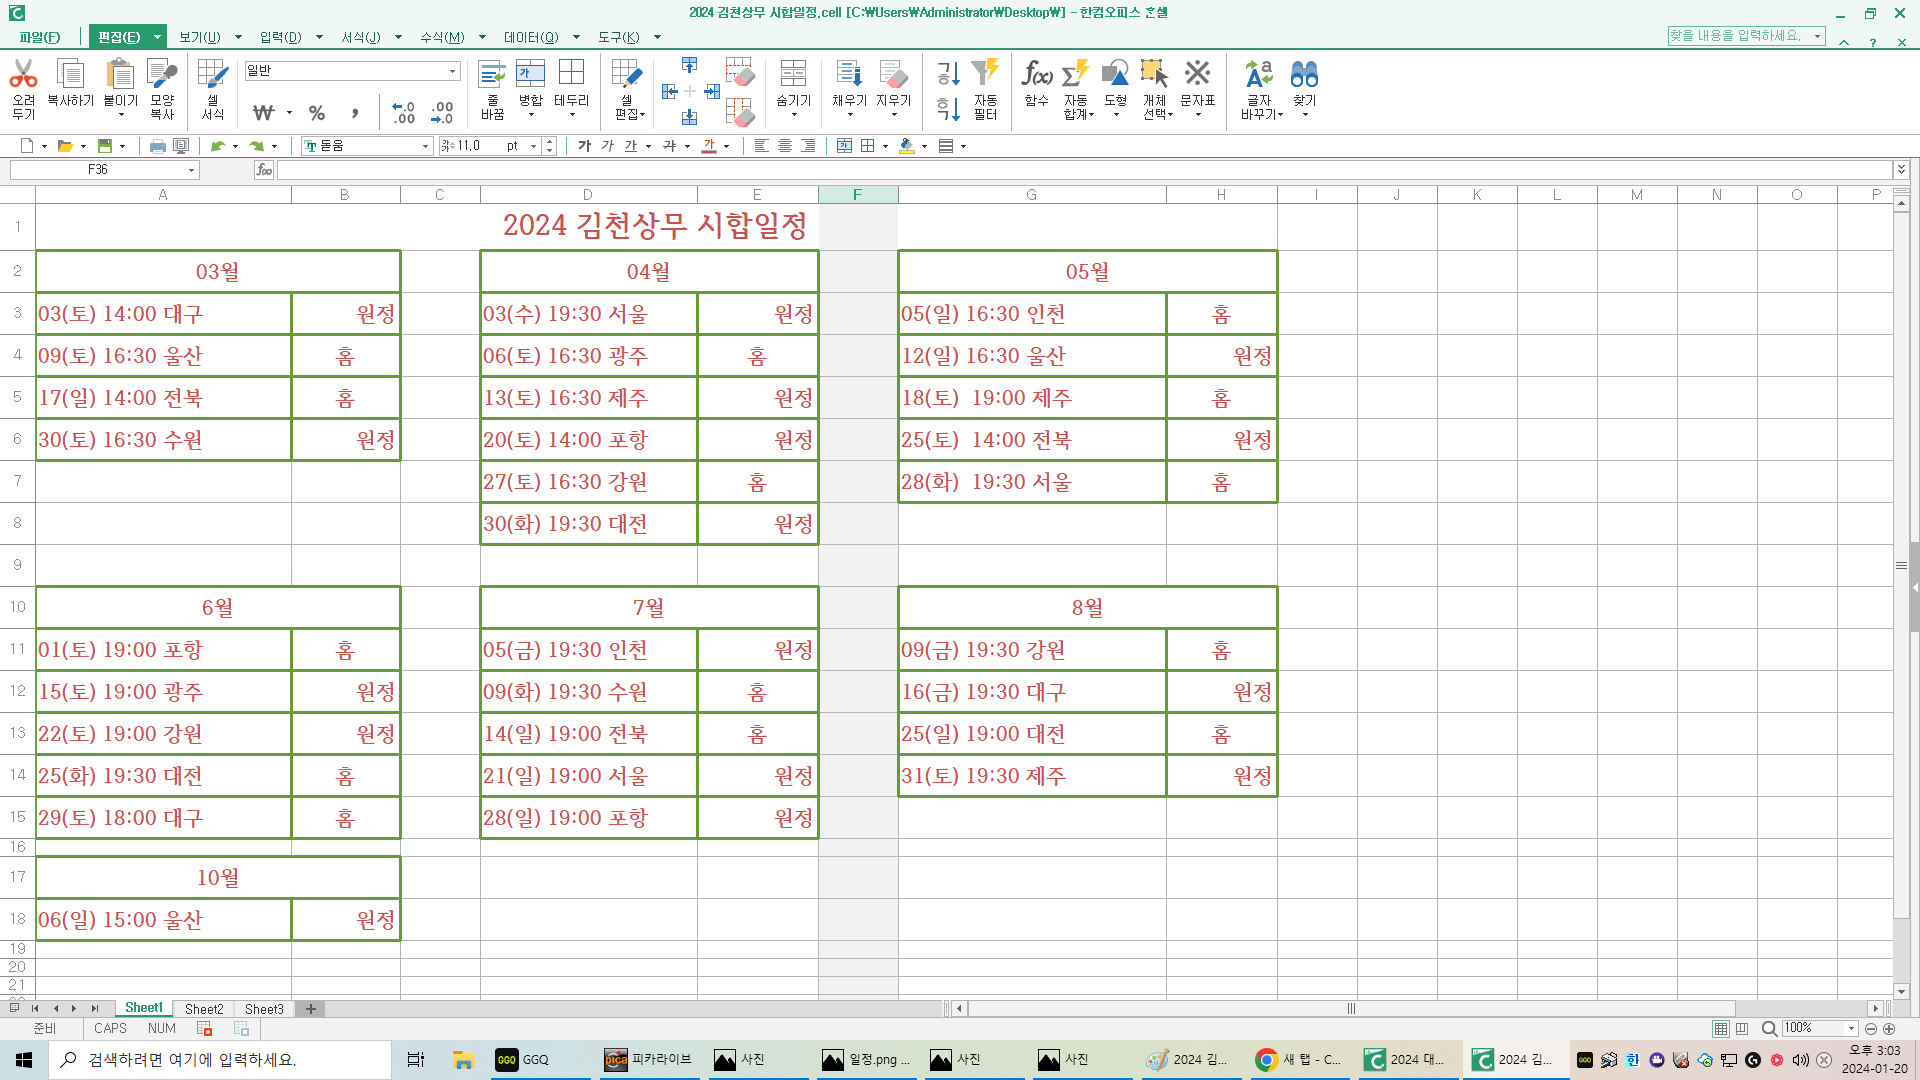
Task: Open font color dropdown with red underline
Action: (x=727, y=146)
